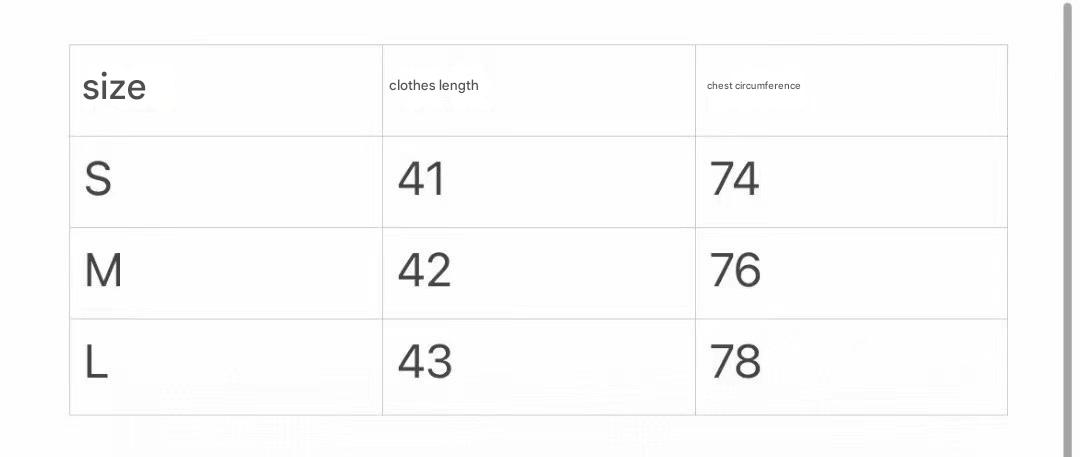The image size is (1080, 457).
Task: Select the clothes length value 42
Action: click(424, 271)
